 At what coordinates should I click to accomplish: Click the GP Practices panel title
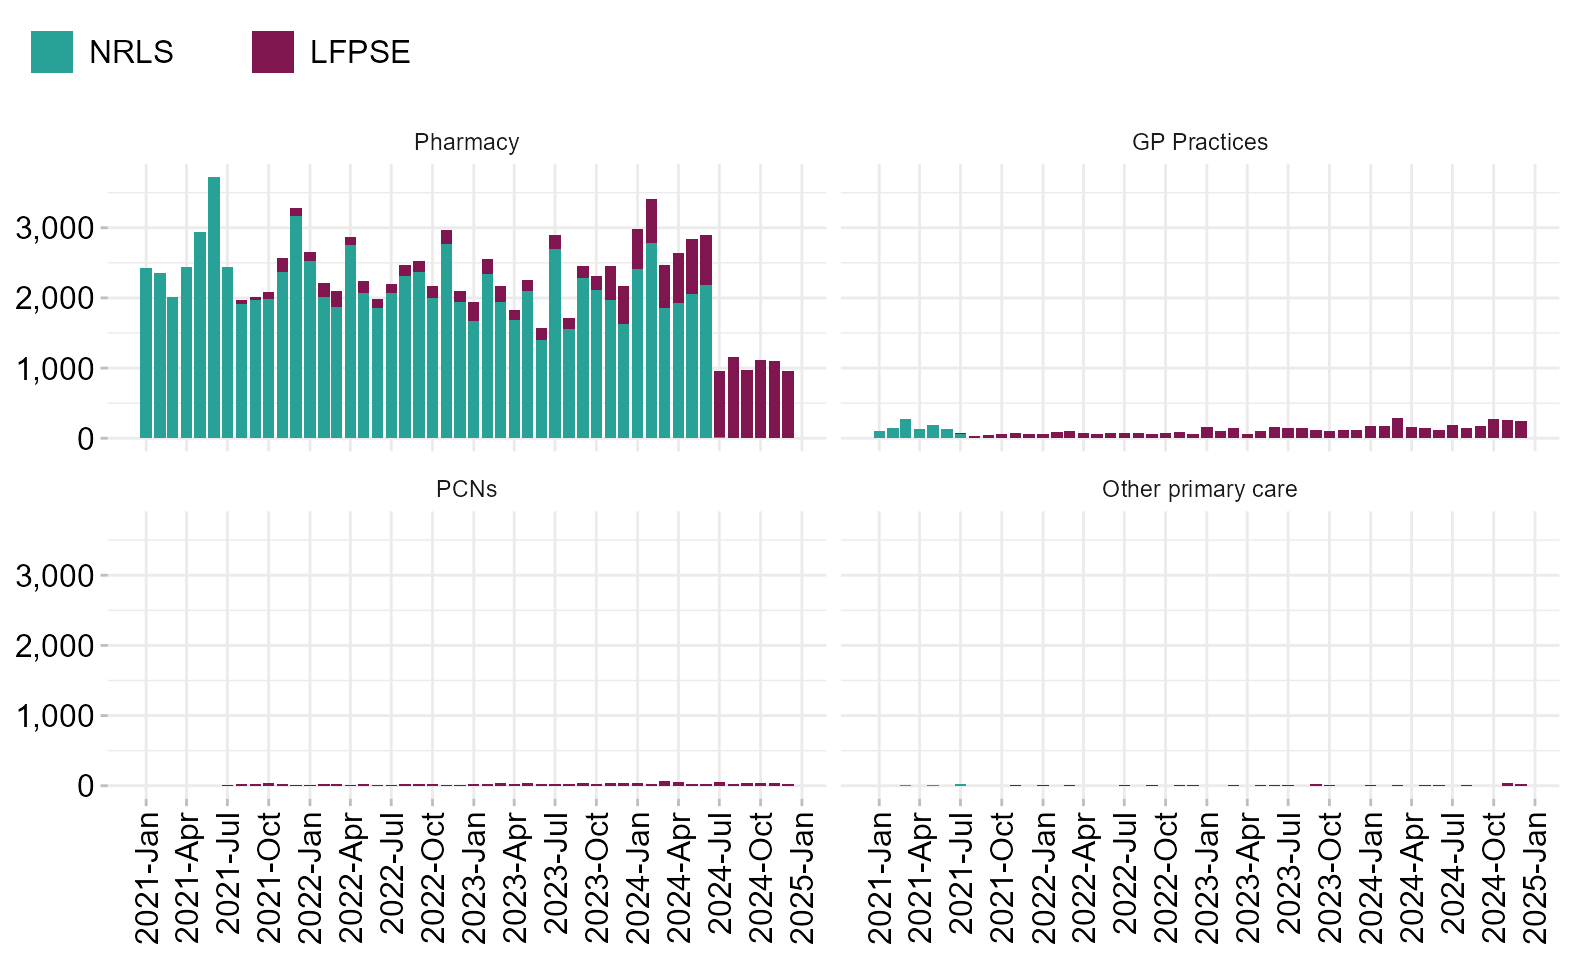tap(1199, 142)
